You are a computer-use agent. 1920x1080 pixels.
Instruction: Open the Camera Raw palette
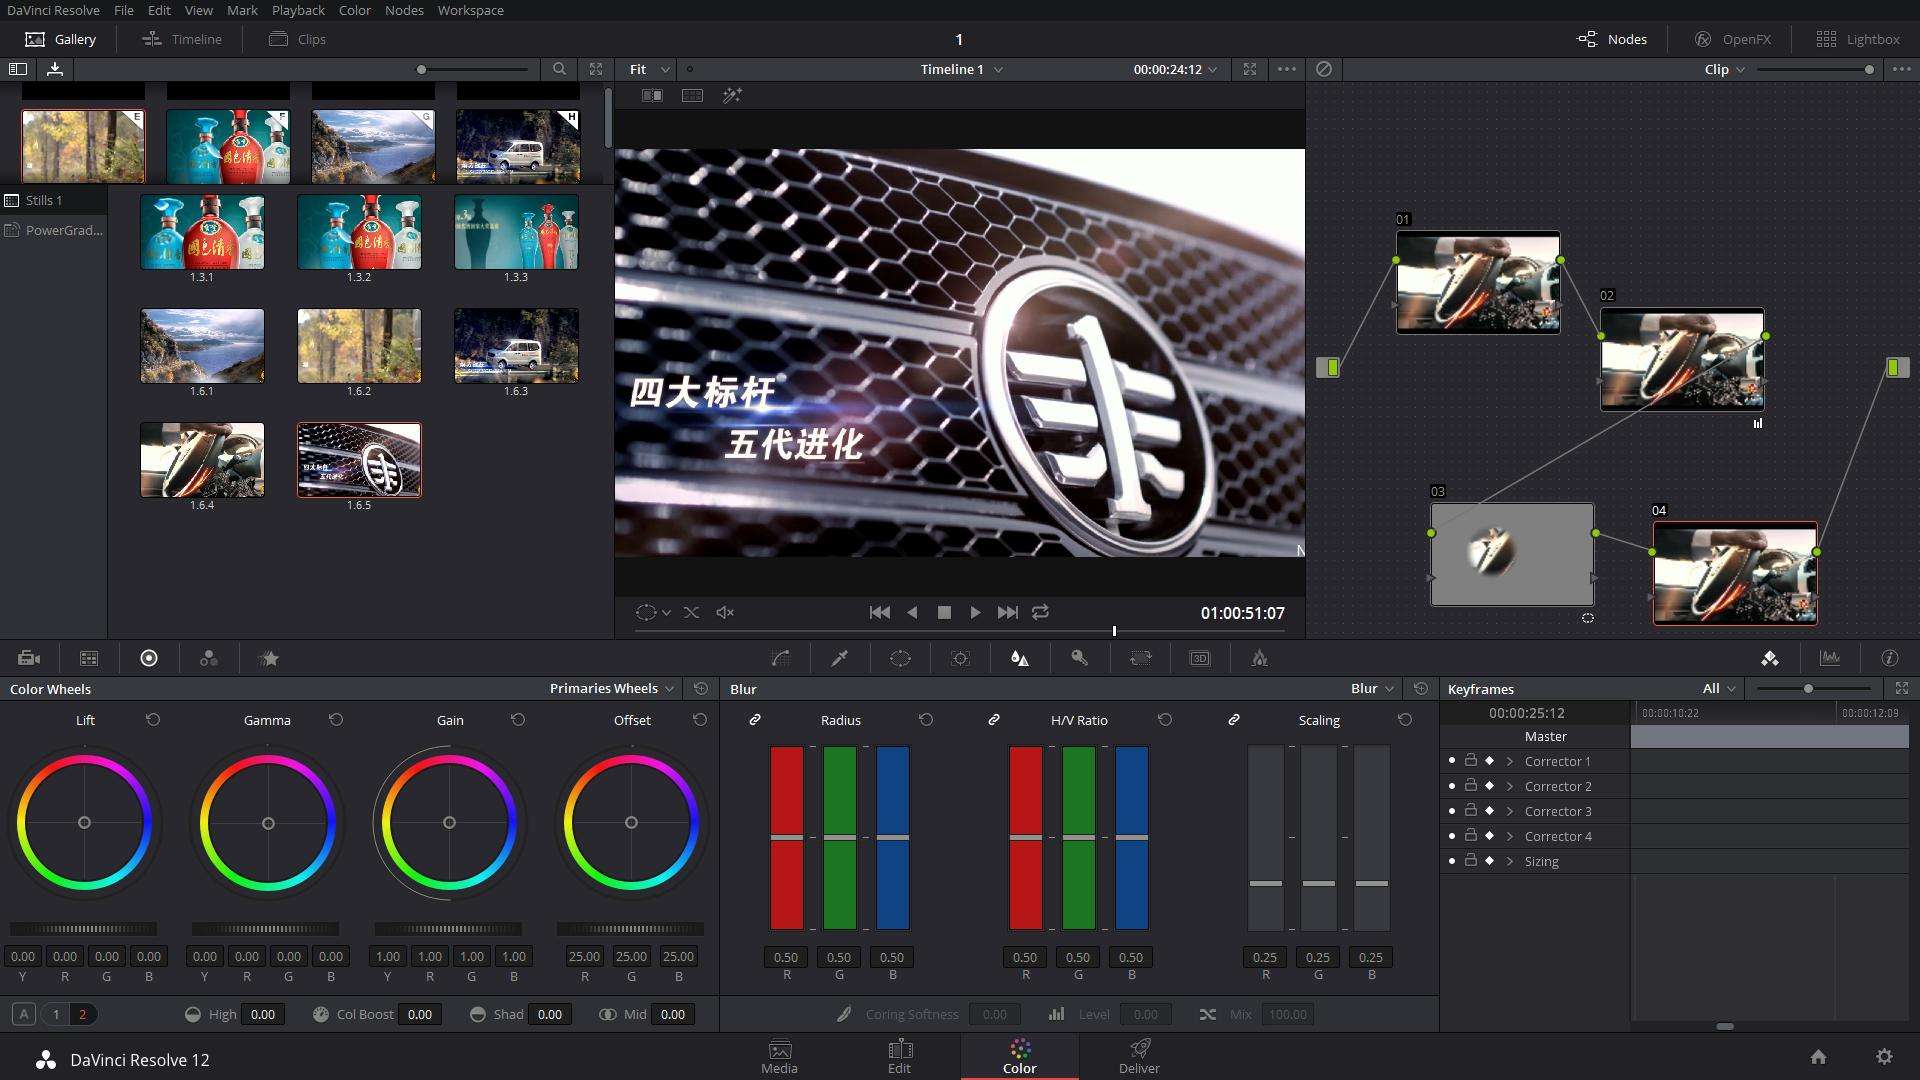tap(29, 658)
